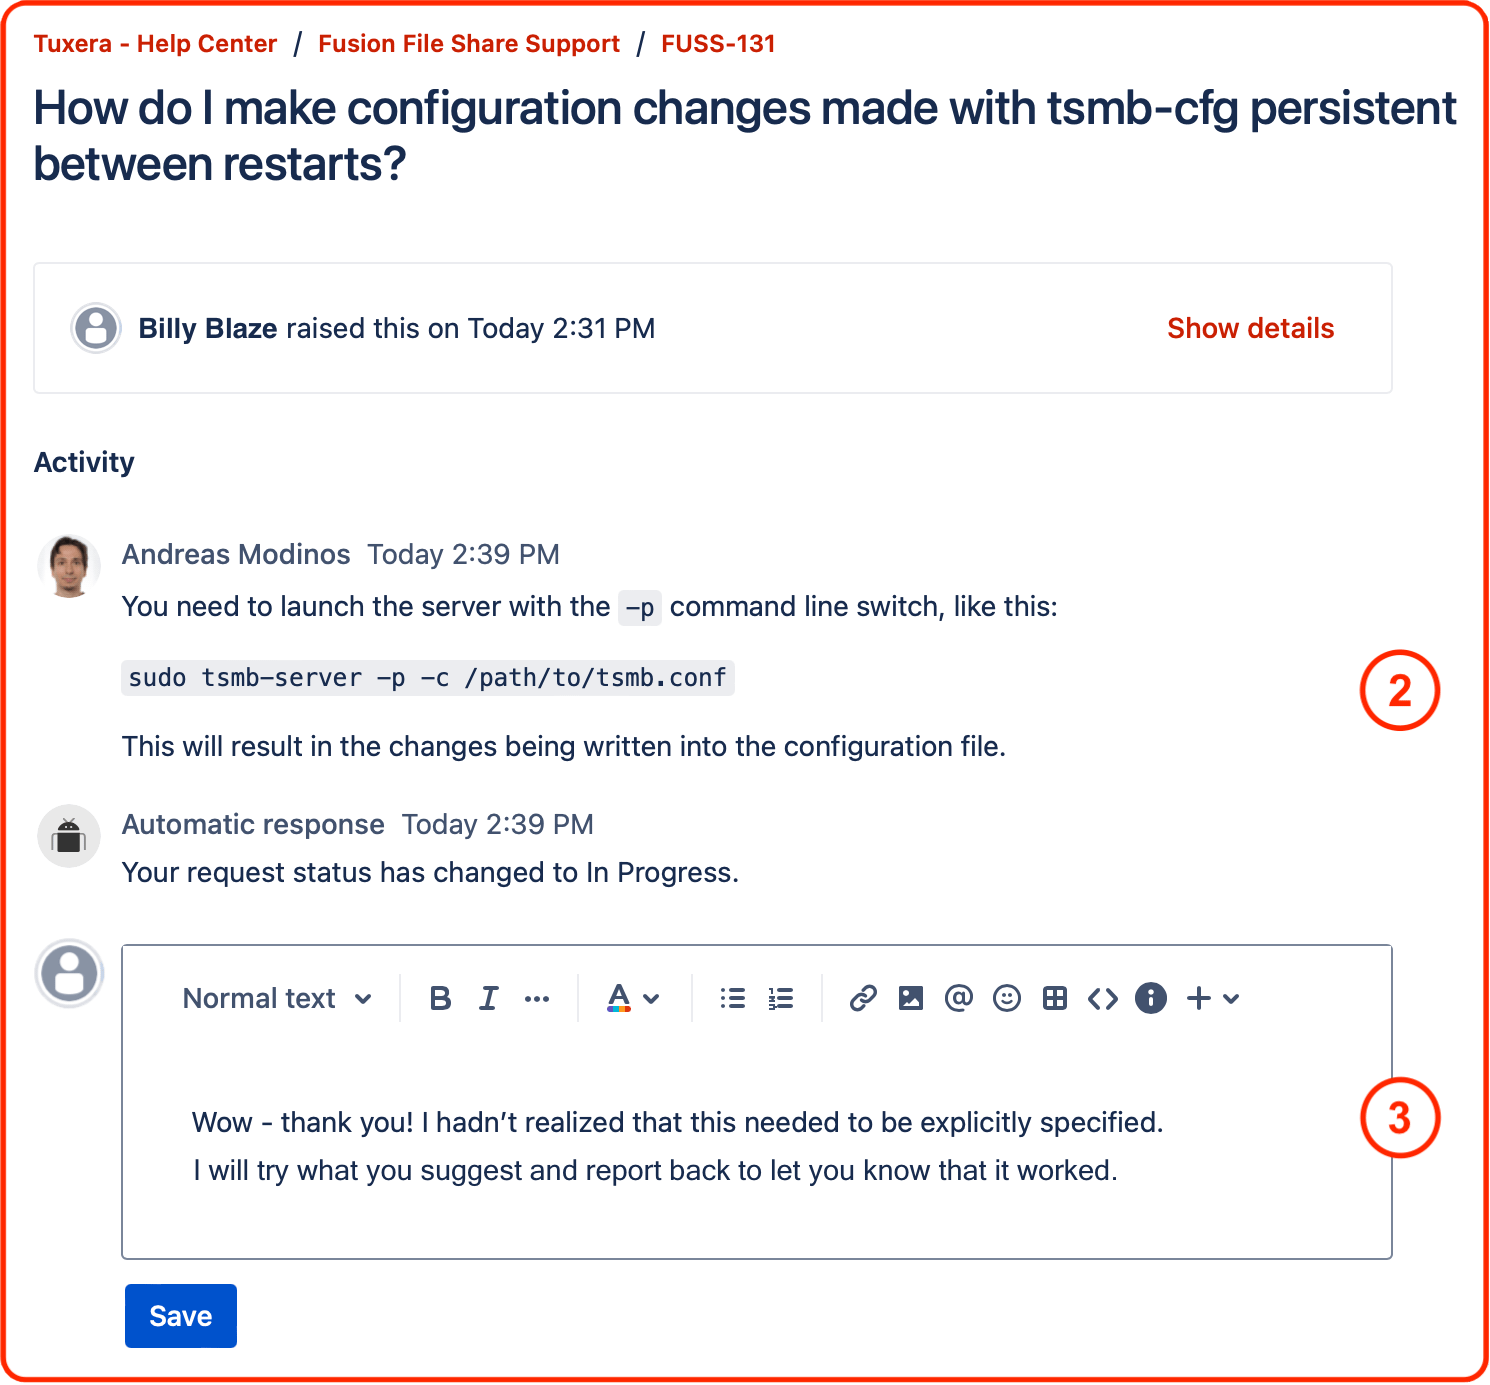Toggle bold formatting on the reply
The height and width of the screenshot is (1385, 1490).
(439, 997)
